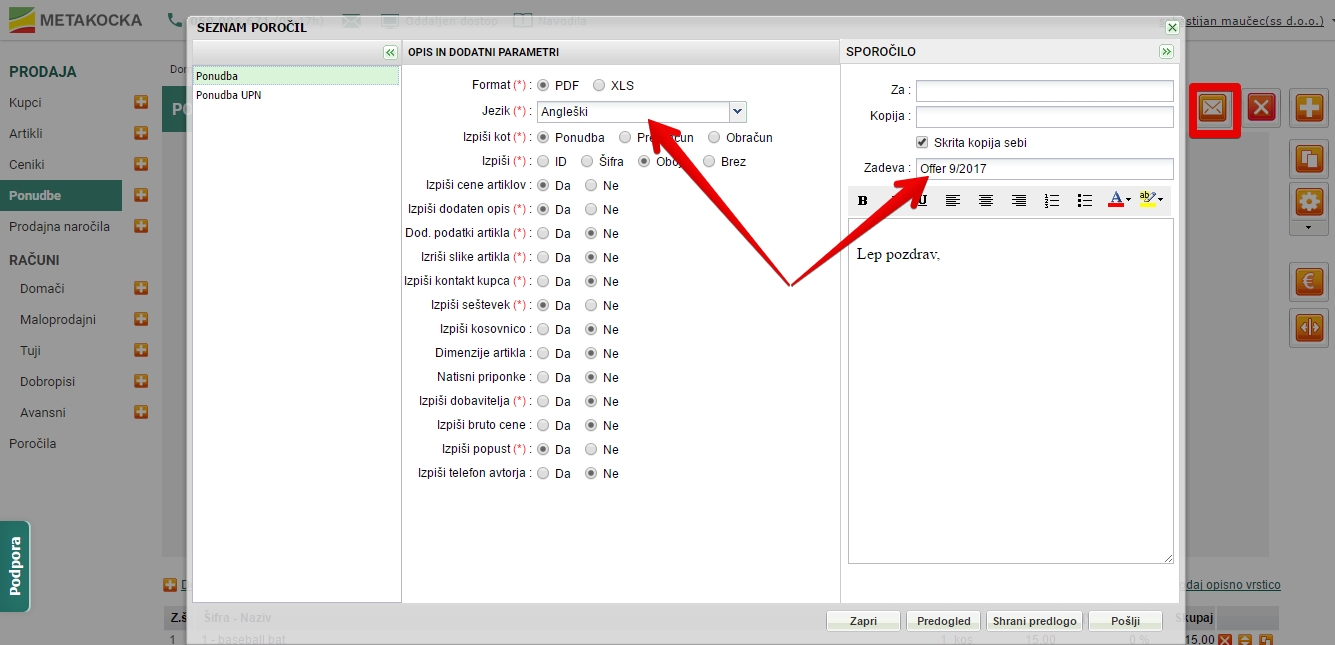The height and width of the screenshot is (645, 1335).
Task: Click plus icon next to Tuji
Action: [141, 350]
